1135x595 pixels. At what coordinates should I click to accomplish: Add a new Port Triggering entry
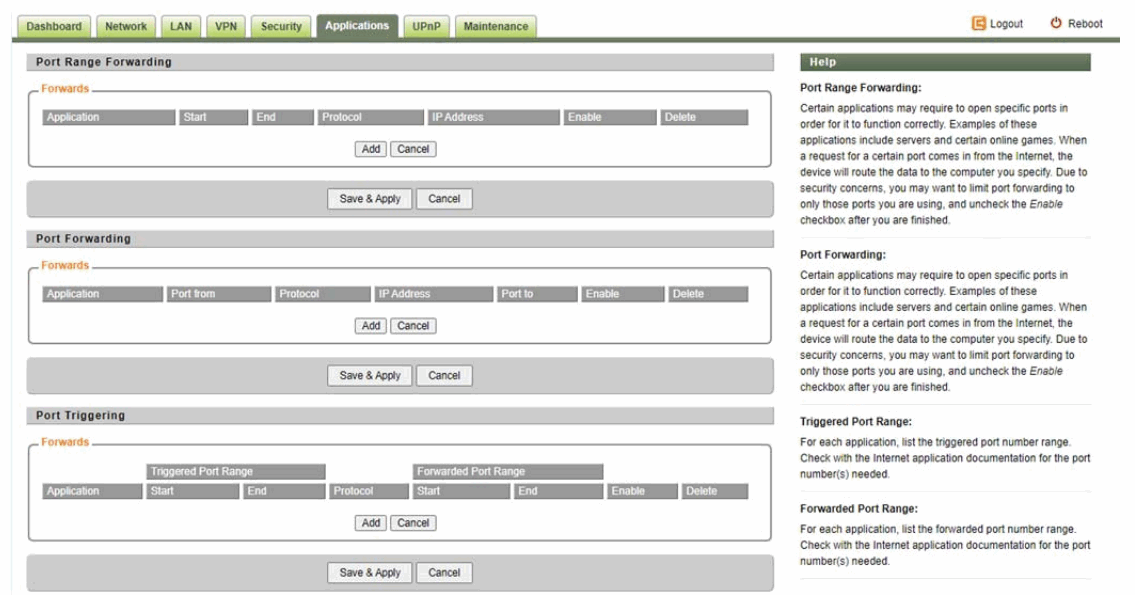pyautogui.click(x=371, y=523)
